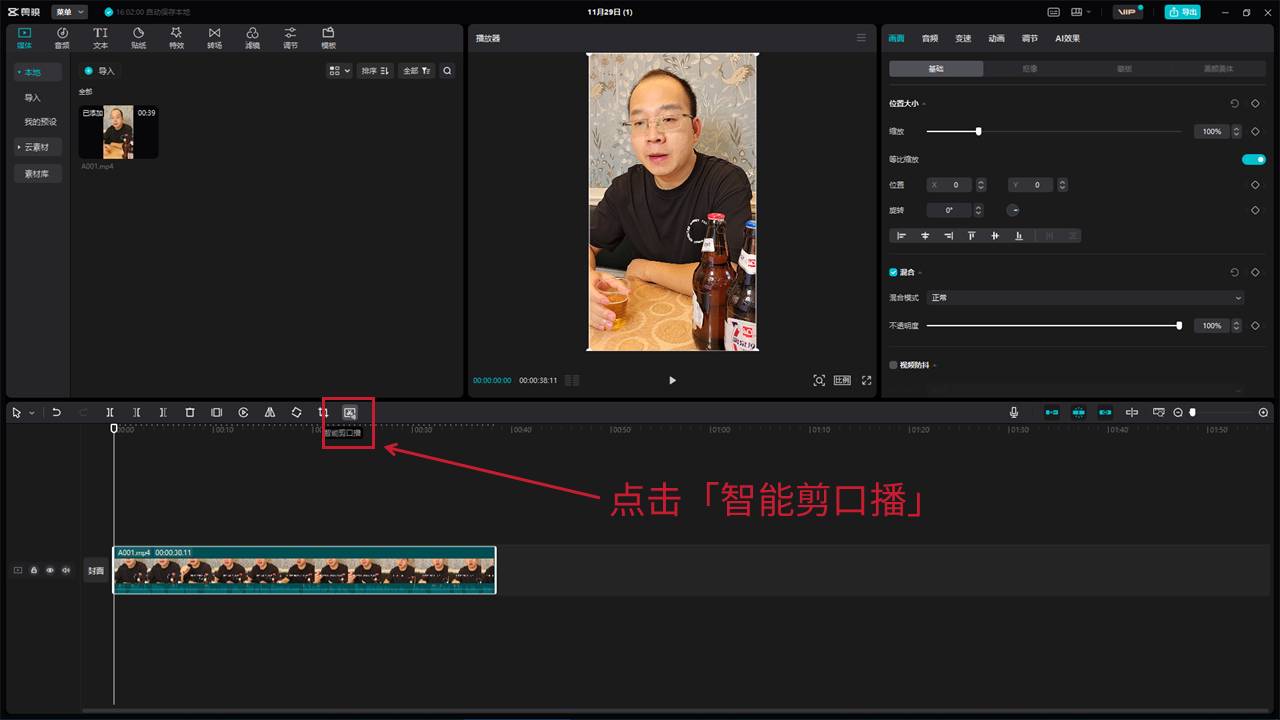Select the 蒙版 mask sub-tab
Image resolution: width=1280 pixels, height=720 pixels.
1124,69
